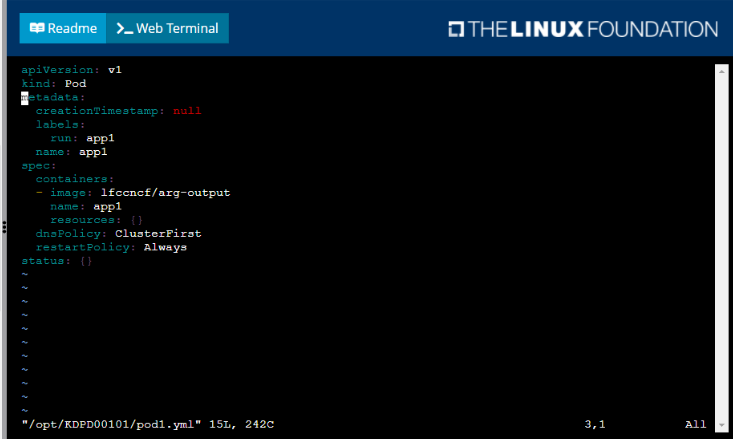Click the terminal vertical scrollbar track
The height and width of the screenshot is (439, 733).
tap(720, 250)
